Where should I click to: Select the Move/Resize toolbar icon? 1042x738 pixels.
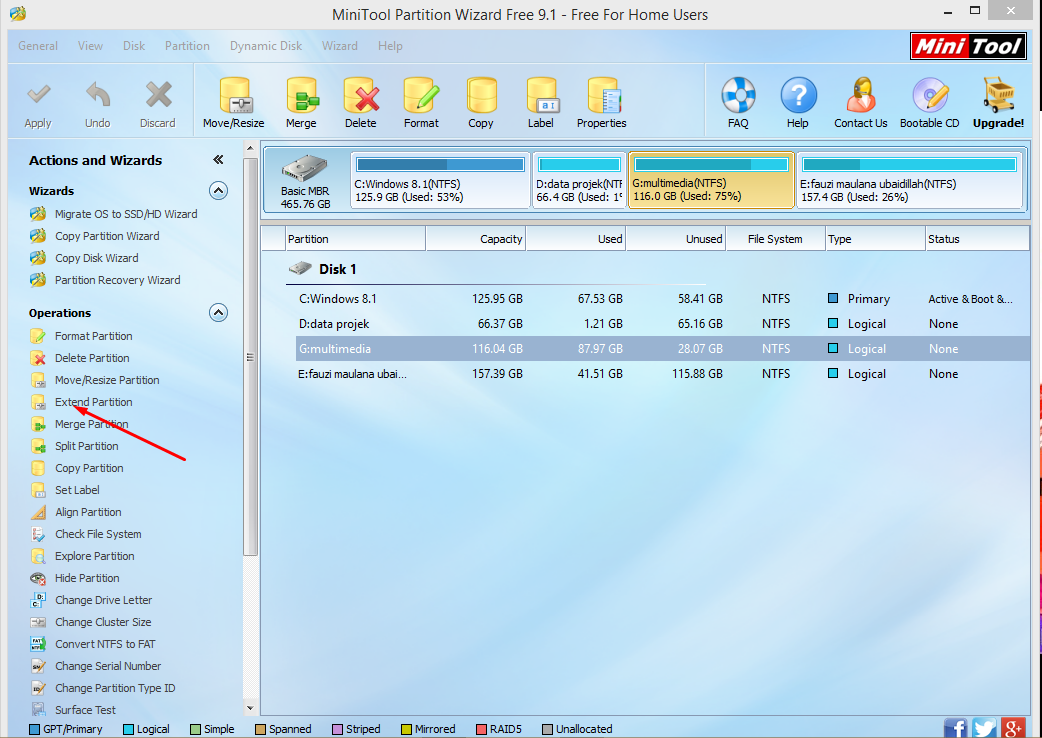(x=234, y=96)
